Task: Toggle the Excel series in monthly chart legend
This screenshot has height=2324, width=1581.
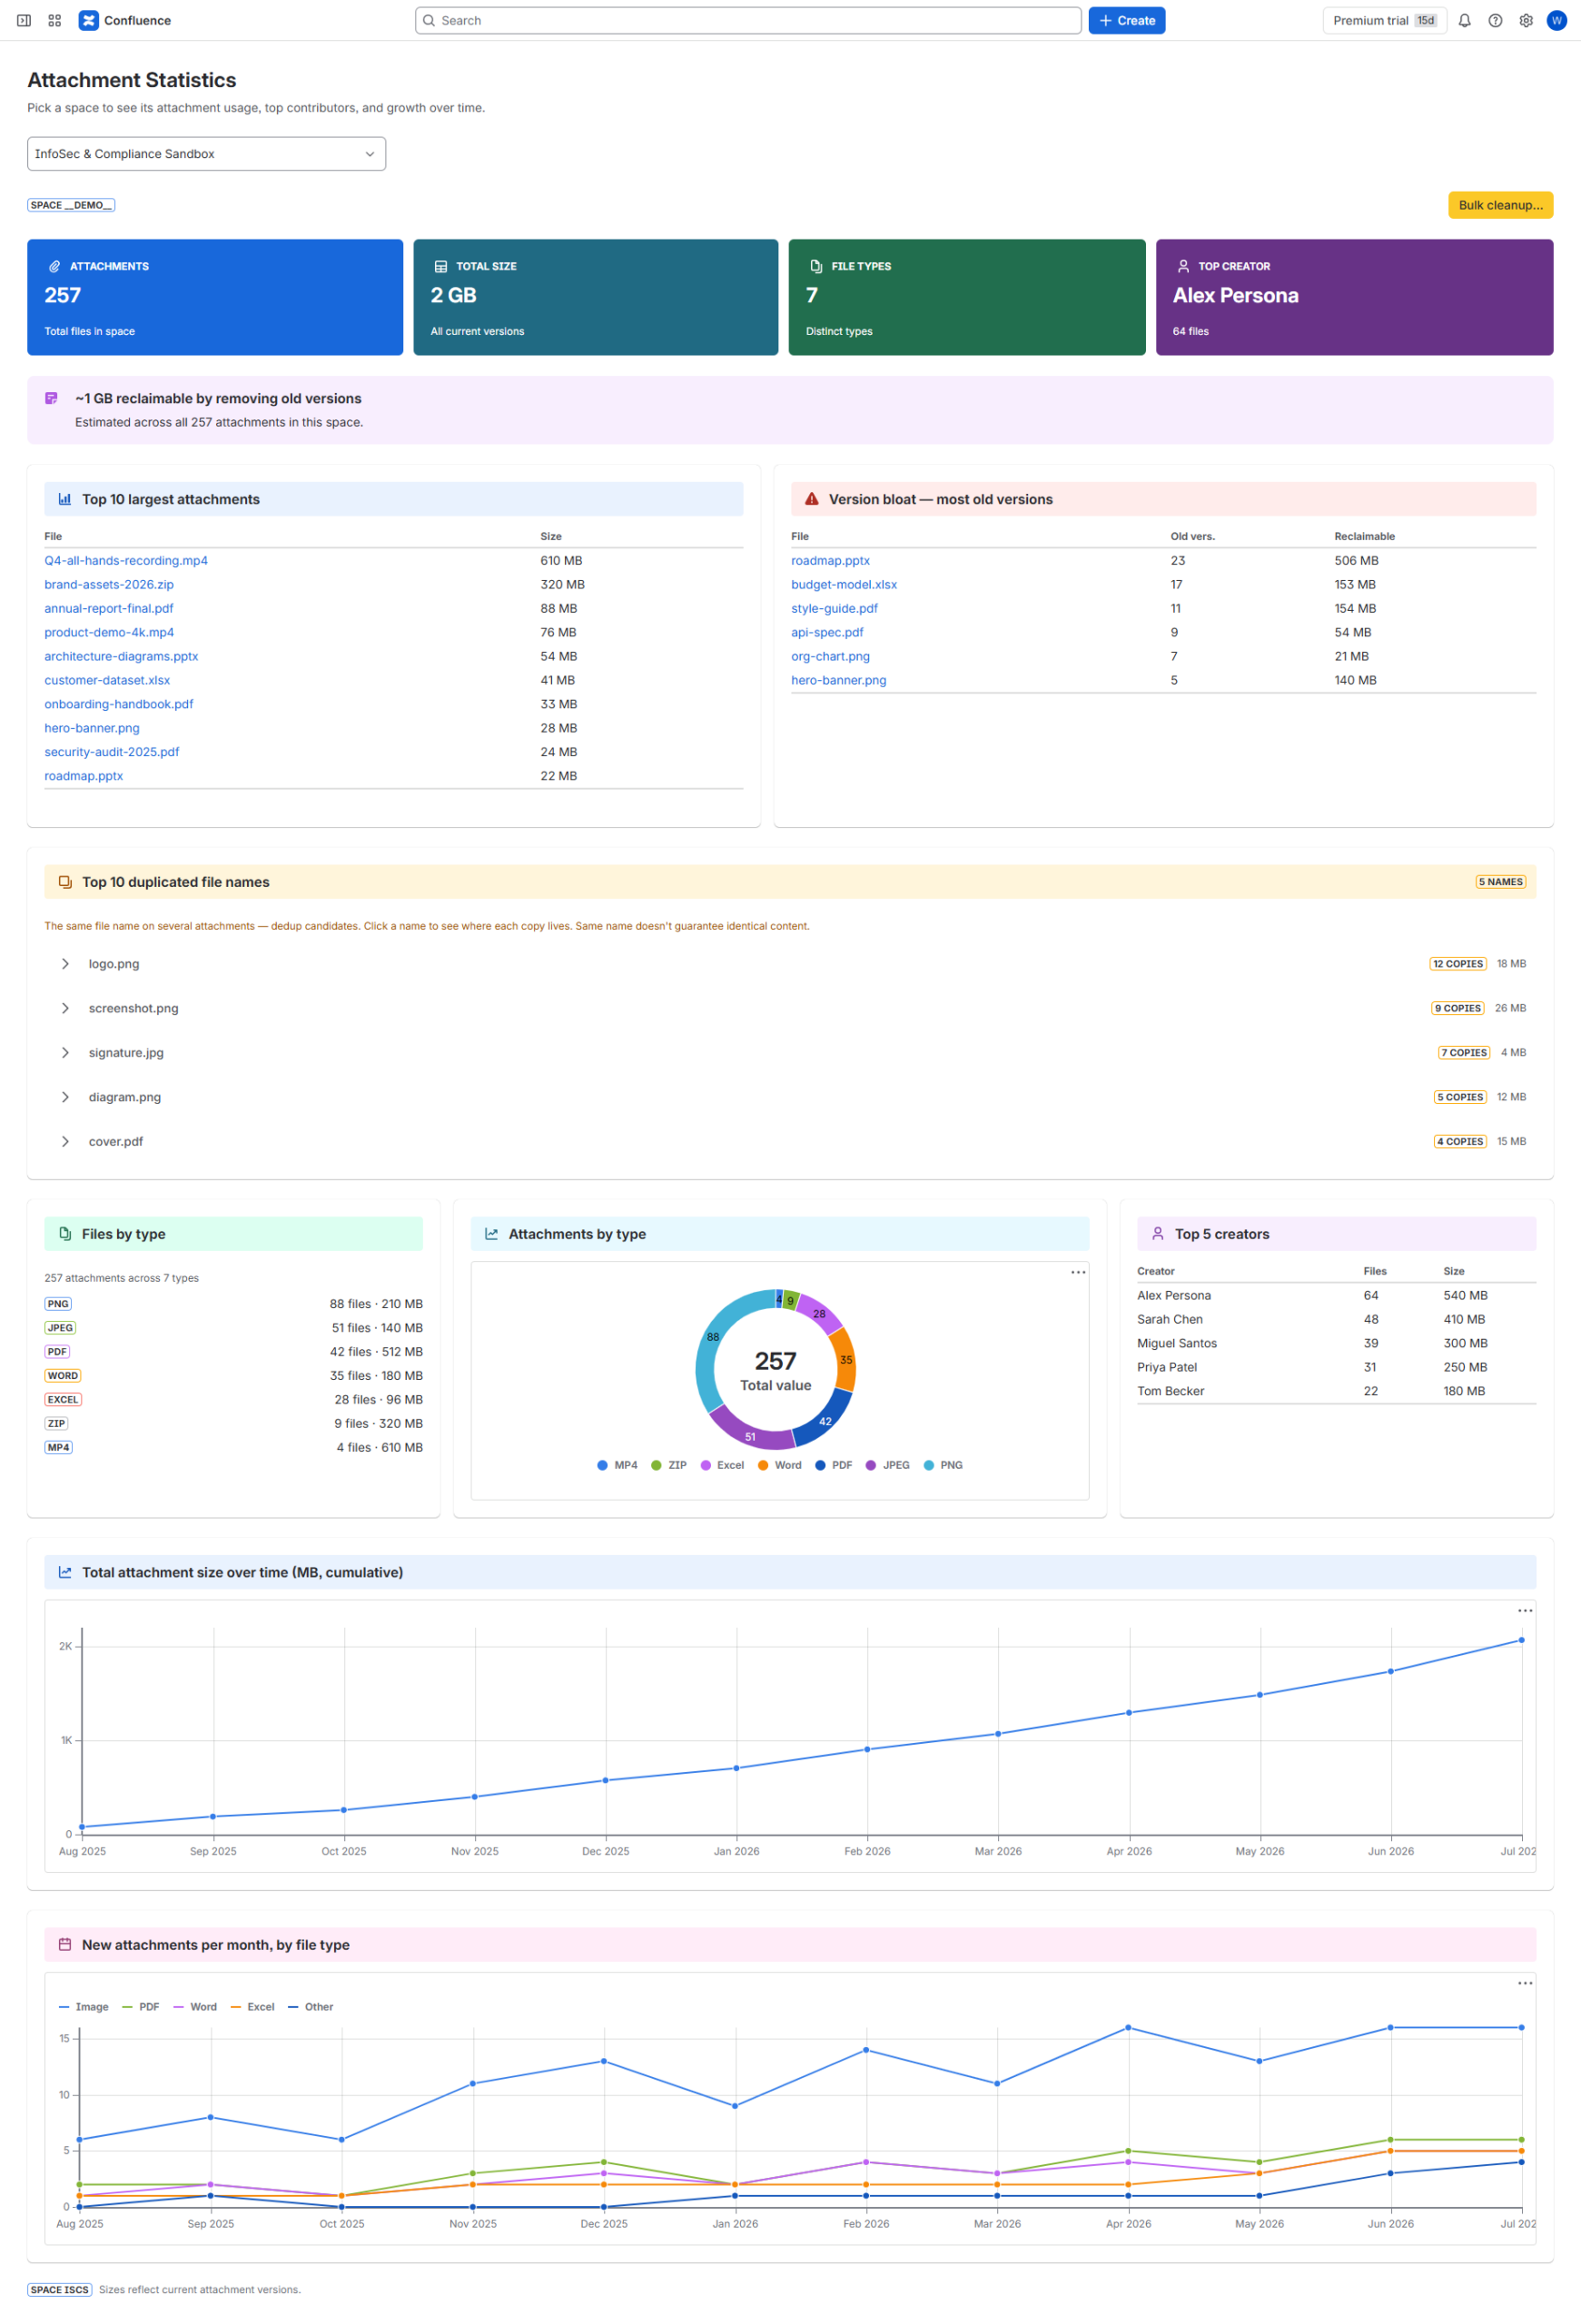Action: click(x=252, y=2006)
